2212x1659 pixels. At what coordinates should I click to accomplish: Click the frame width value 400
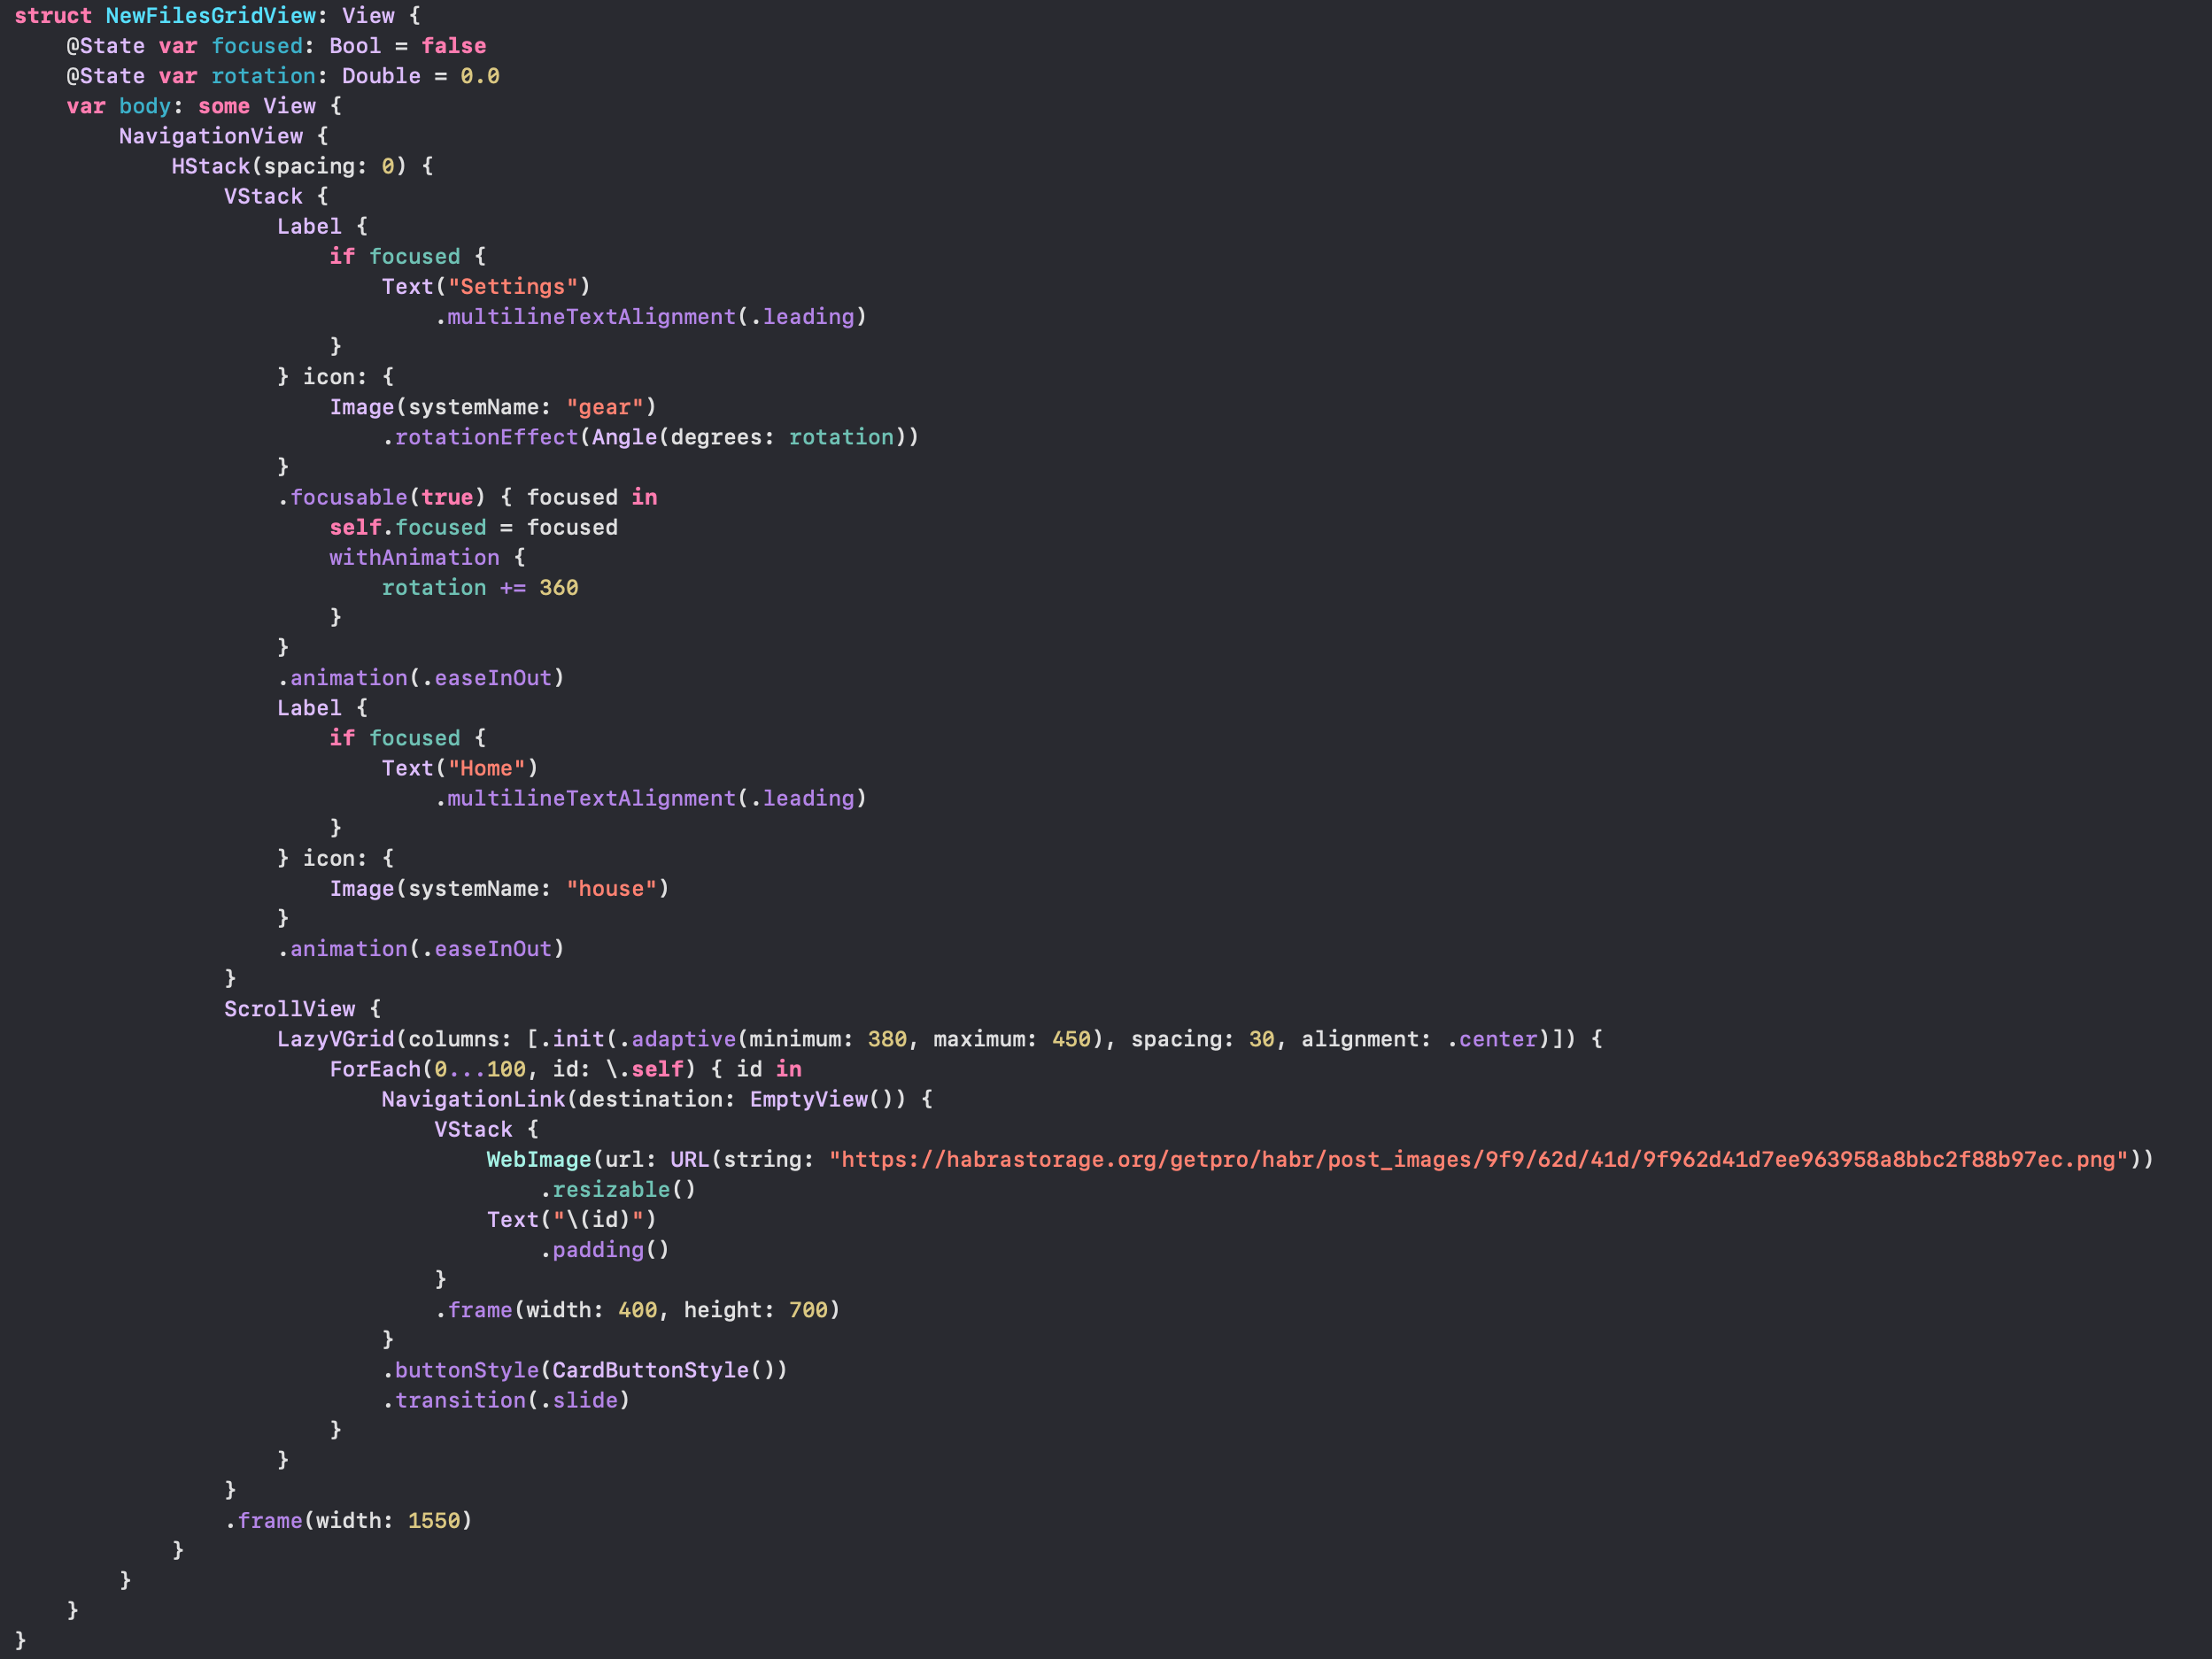[638, 1310]
